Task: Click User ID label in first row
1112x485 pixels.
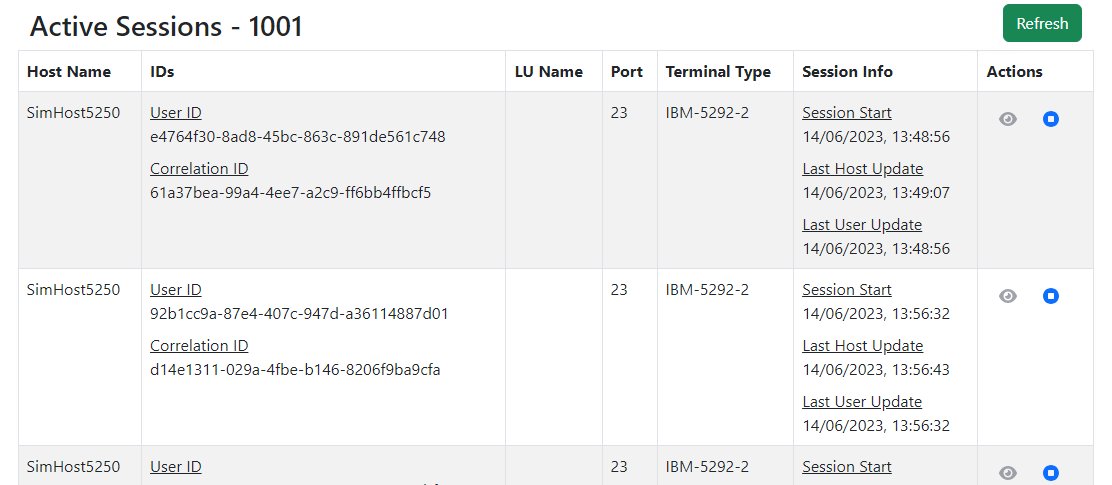Action: 176,113
